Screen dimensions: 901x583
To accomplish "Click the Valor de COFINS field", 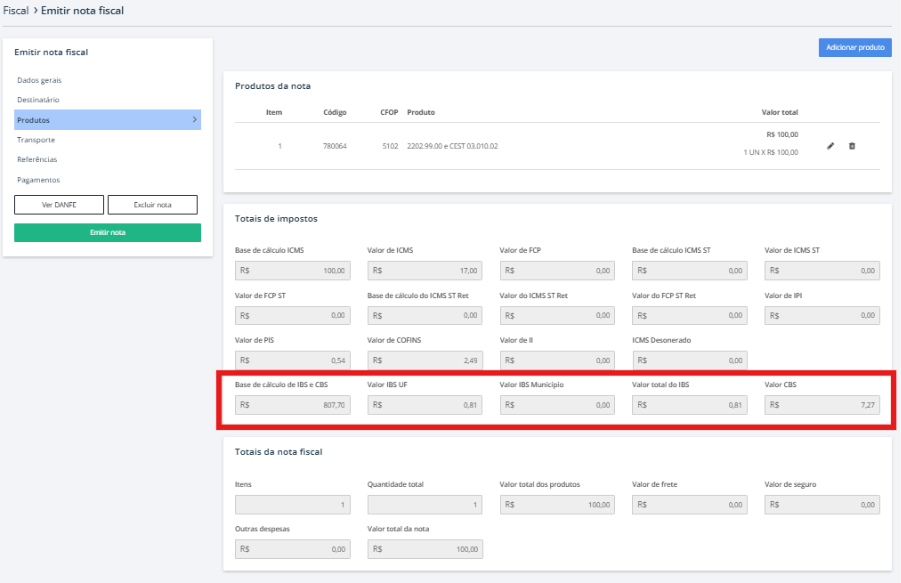I will pyautogui.click(x=425, y=360).
